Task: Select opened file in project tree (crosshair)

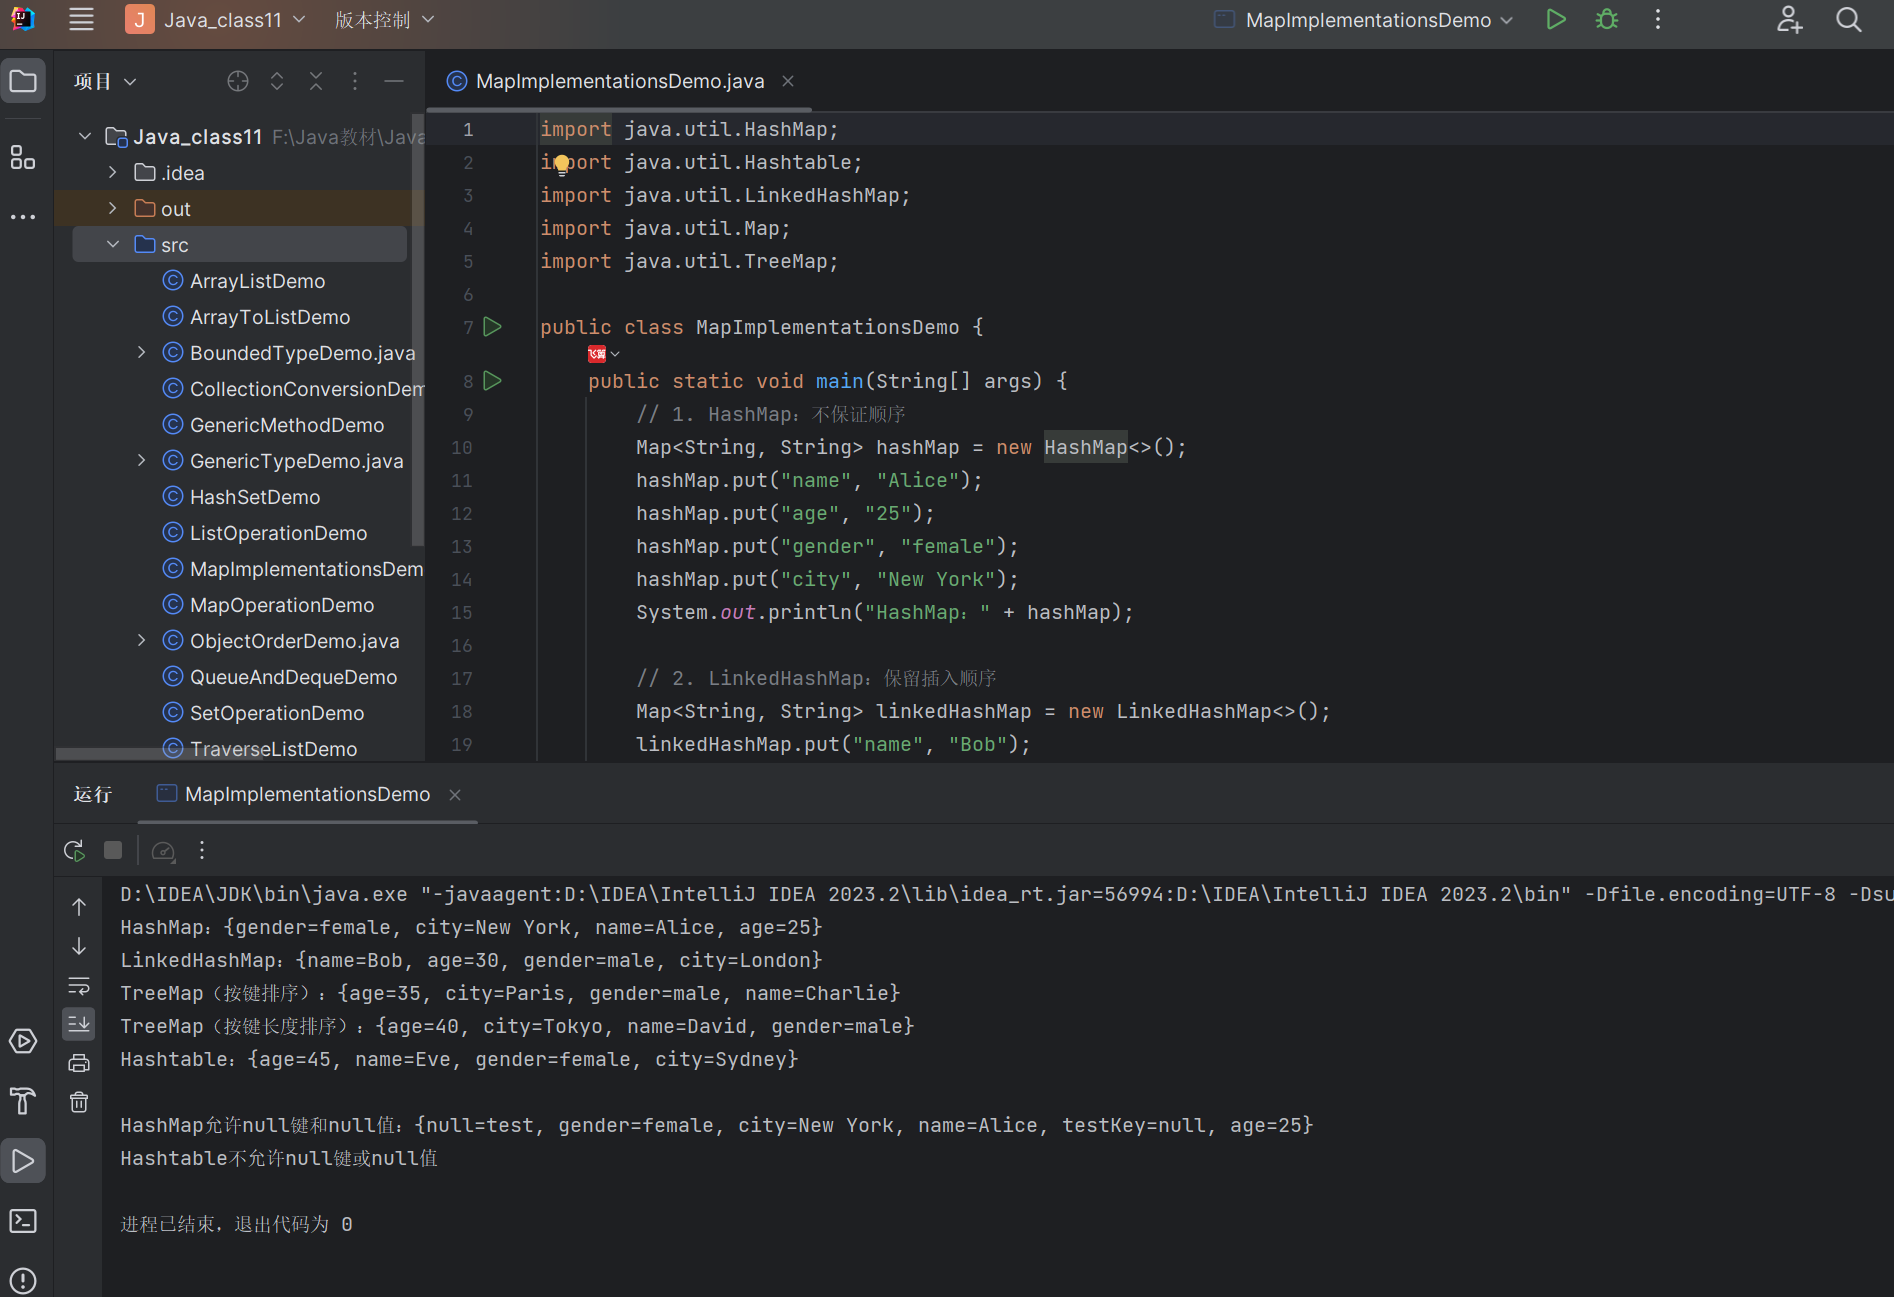Action: (x=238, y=81)
